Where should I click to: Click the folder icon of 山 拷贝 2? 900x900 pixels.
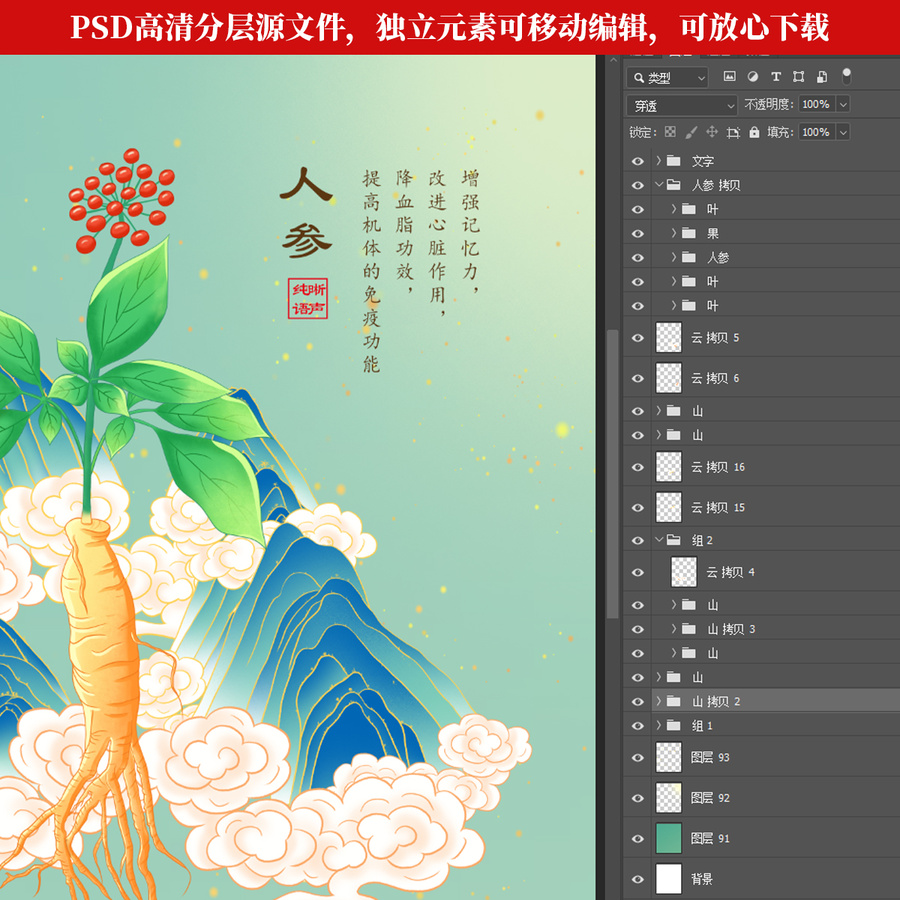(x=674, y=701)
